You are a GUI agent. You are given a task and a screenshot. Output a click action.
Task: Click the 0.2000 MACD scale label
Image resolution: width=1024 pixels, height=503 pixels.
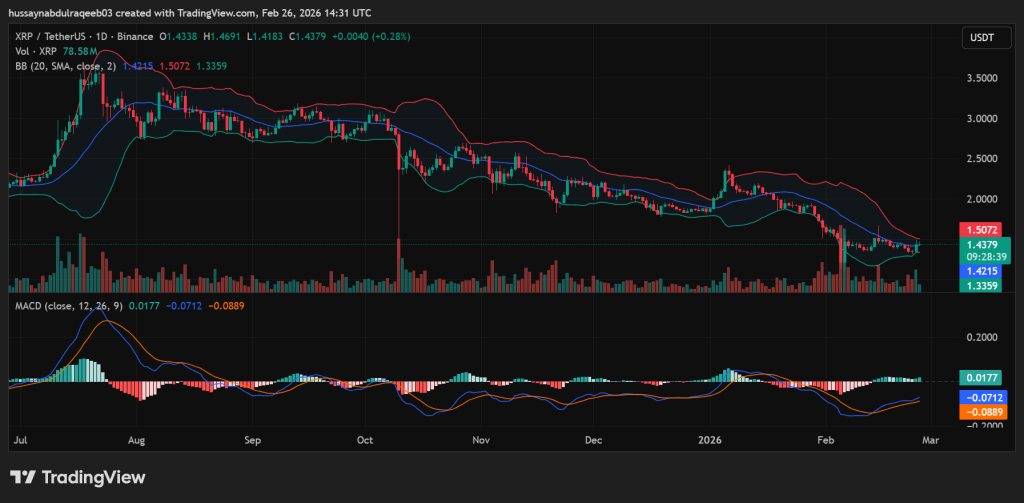[x=980, y=338]
